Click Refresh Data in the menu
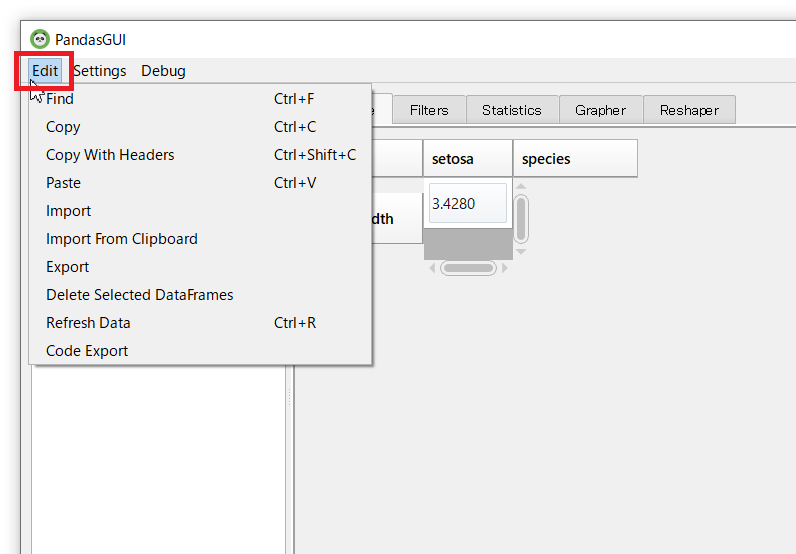Viewport: 796px width, 554px height. click(88, 323)
